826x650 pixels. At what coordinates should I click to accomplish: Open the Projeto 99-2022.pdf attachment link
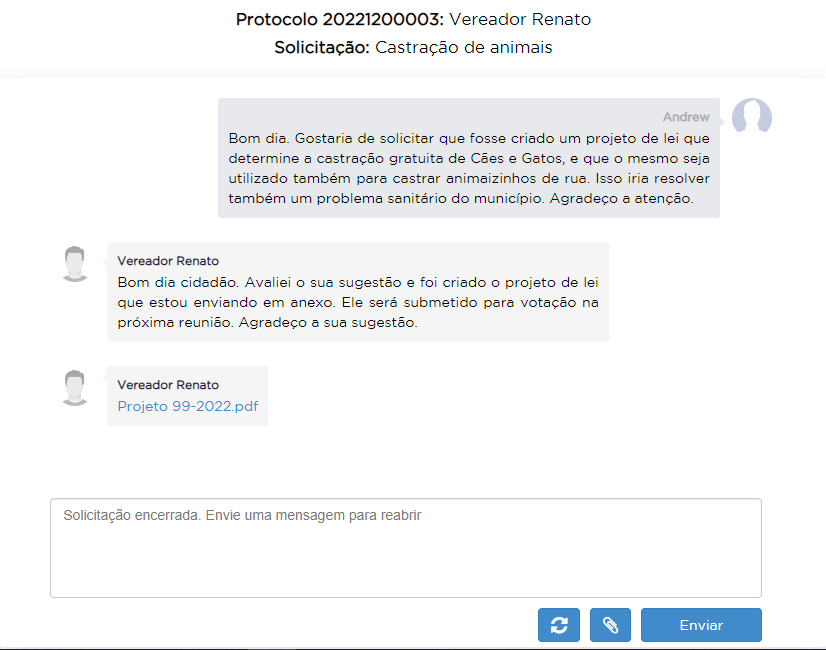tap(188, 406)
